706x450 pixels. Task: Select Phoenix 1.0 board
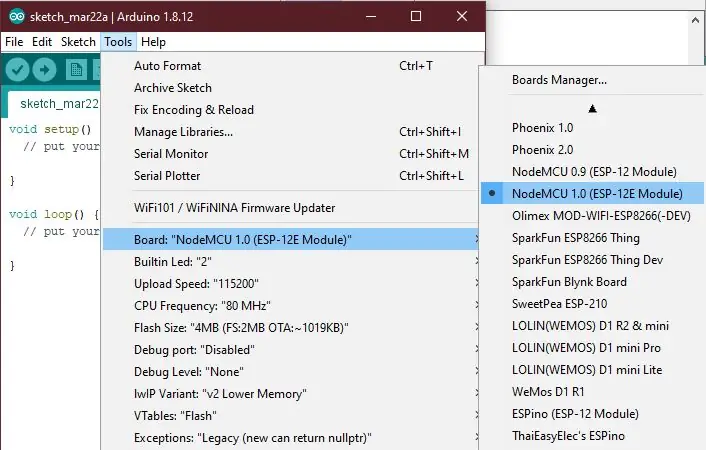pyautogui.click(x=592, y=128)
